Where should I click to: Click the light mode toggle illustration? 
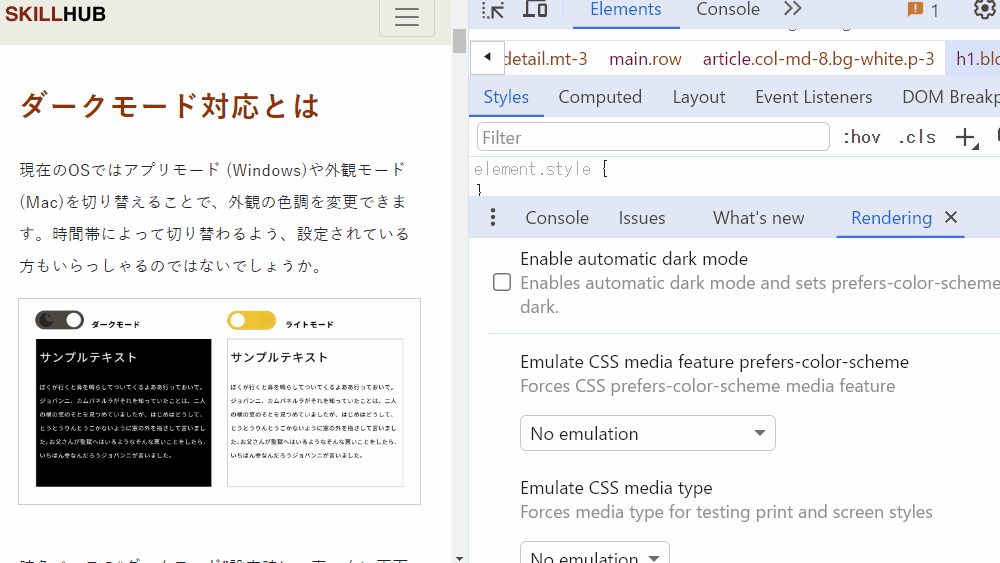251,320
